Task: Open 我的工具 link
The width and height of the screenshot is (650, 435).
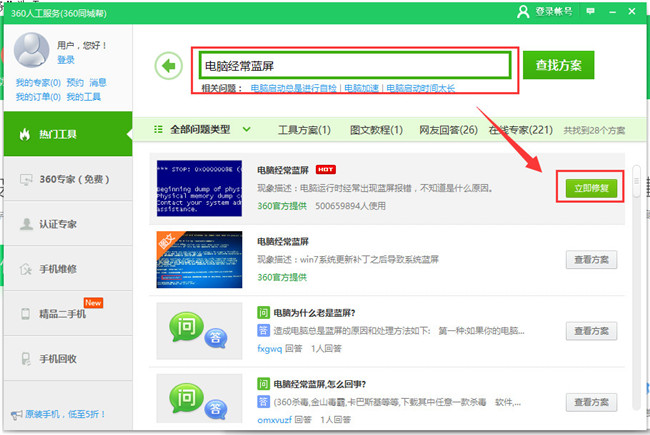Action: pos(84,97)
